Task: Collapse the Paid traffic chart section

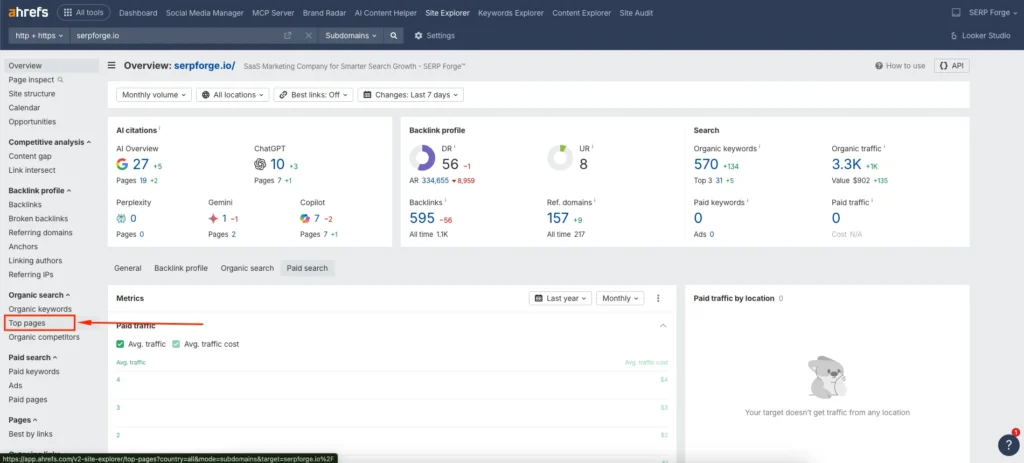Action: click(663, 325)
